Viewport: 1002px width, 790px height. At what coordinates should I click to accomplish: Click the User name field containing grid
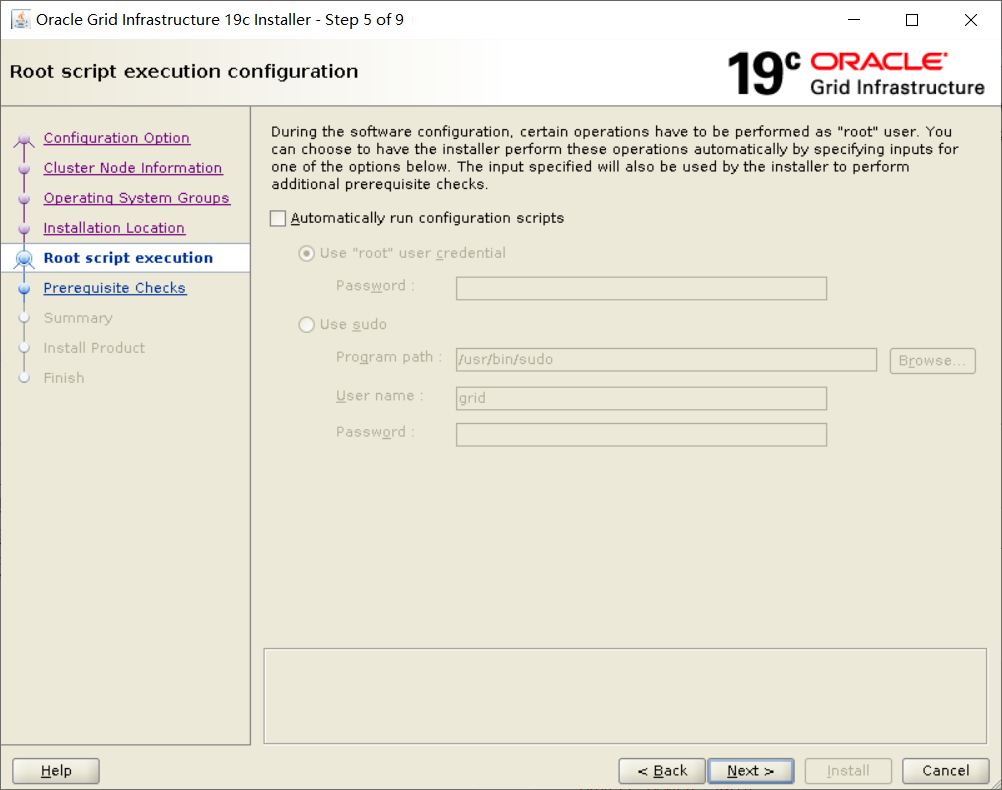click(x=641, y=398)
